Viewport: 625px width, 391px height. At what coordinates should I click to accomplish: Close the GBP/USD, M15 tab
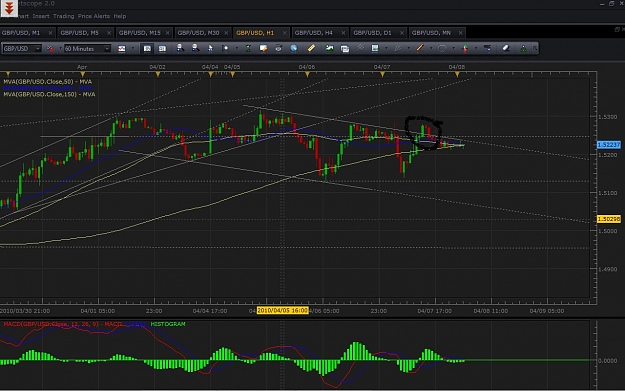(x=167, y=33)
